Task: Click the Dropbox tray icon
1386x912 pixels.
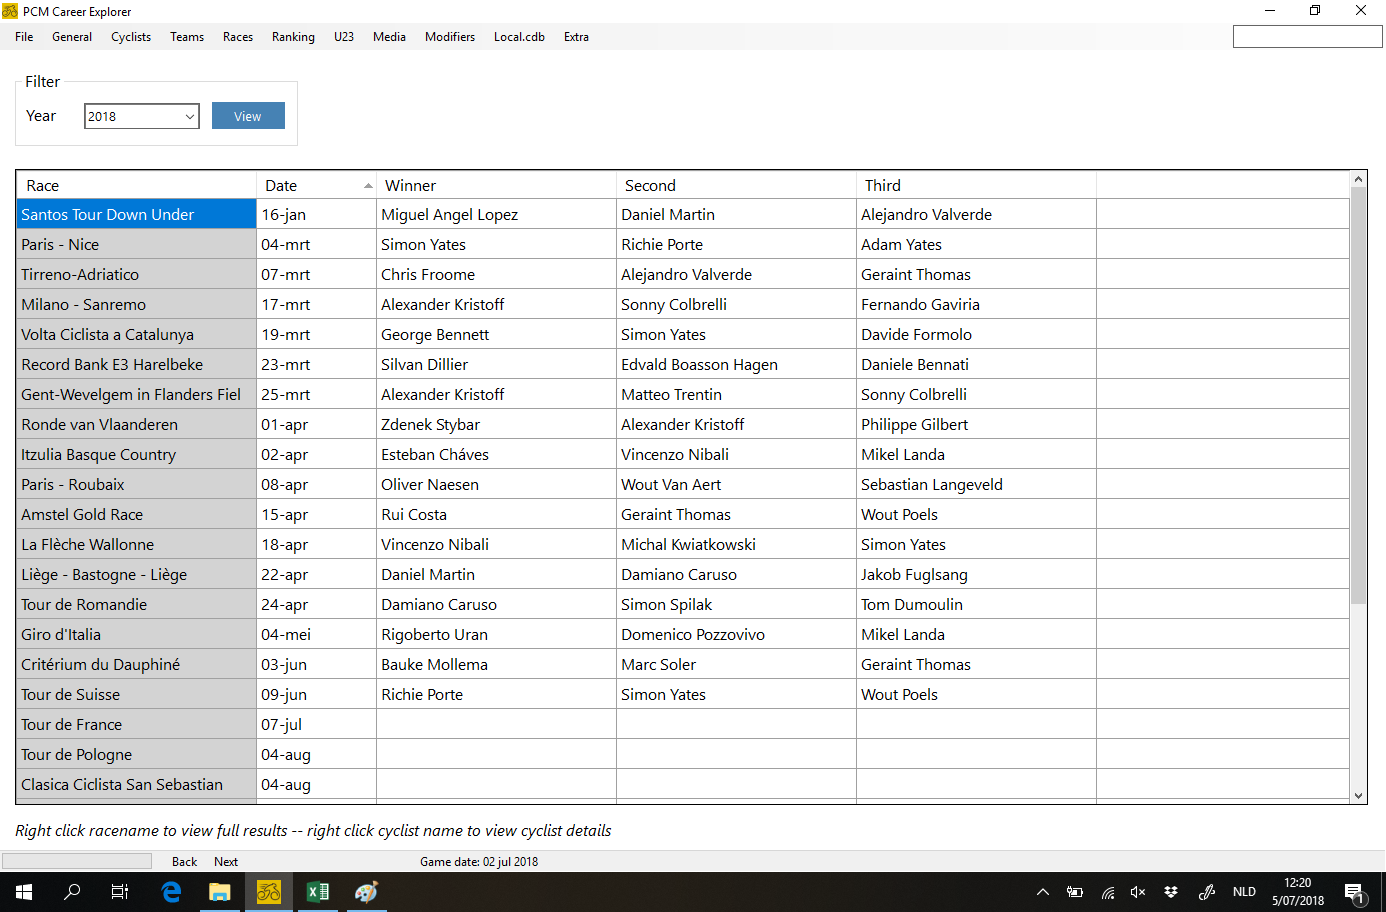Action: click(1171, 892)
